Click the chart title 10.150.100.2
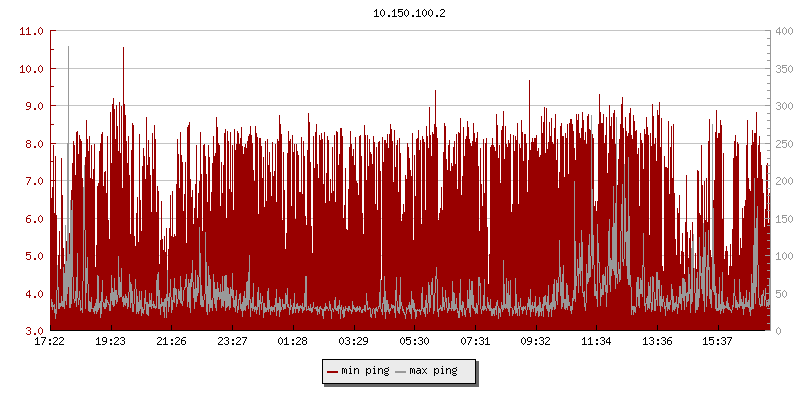 pos(410,13)
